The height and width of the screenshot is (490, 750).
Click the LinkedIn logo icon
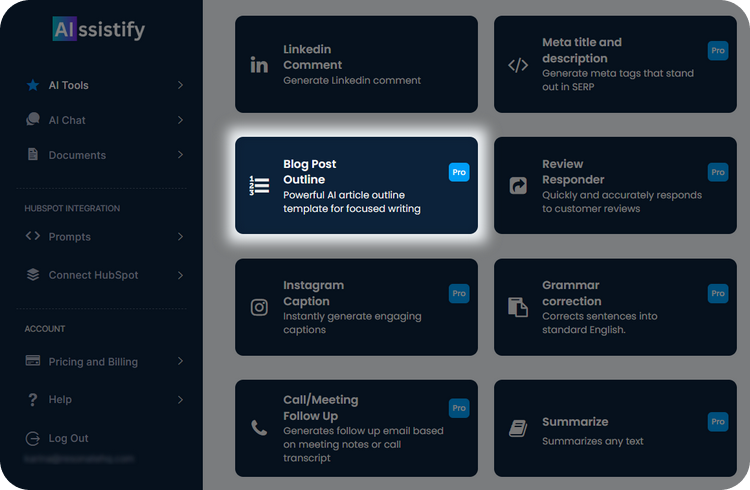(x=259, y=65)
